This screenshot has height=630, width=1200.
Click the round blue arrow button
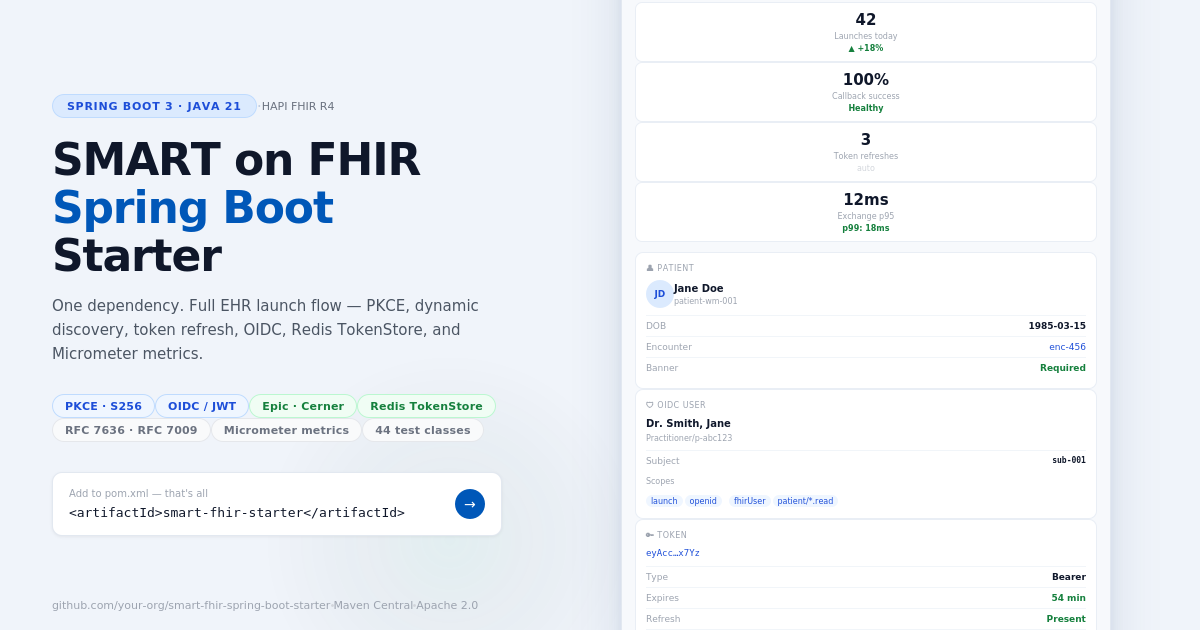(470, 504)
